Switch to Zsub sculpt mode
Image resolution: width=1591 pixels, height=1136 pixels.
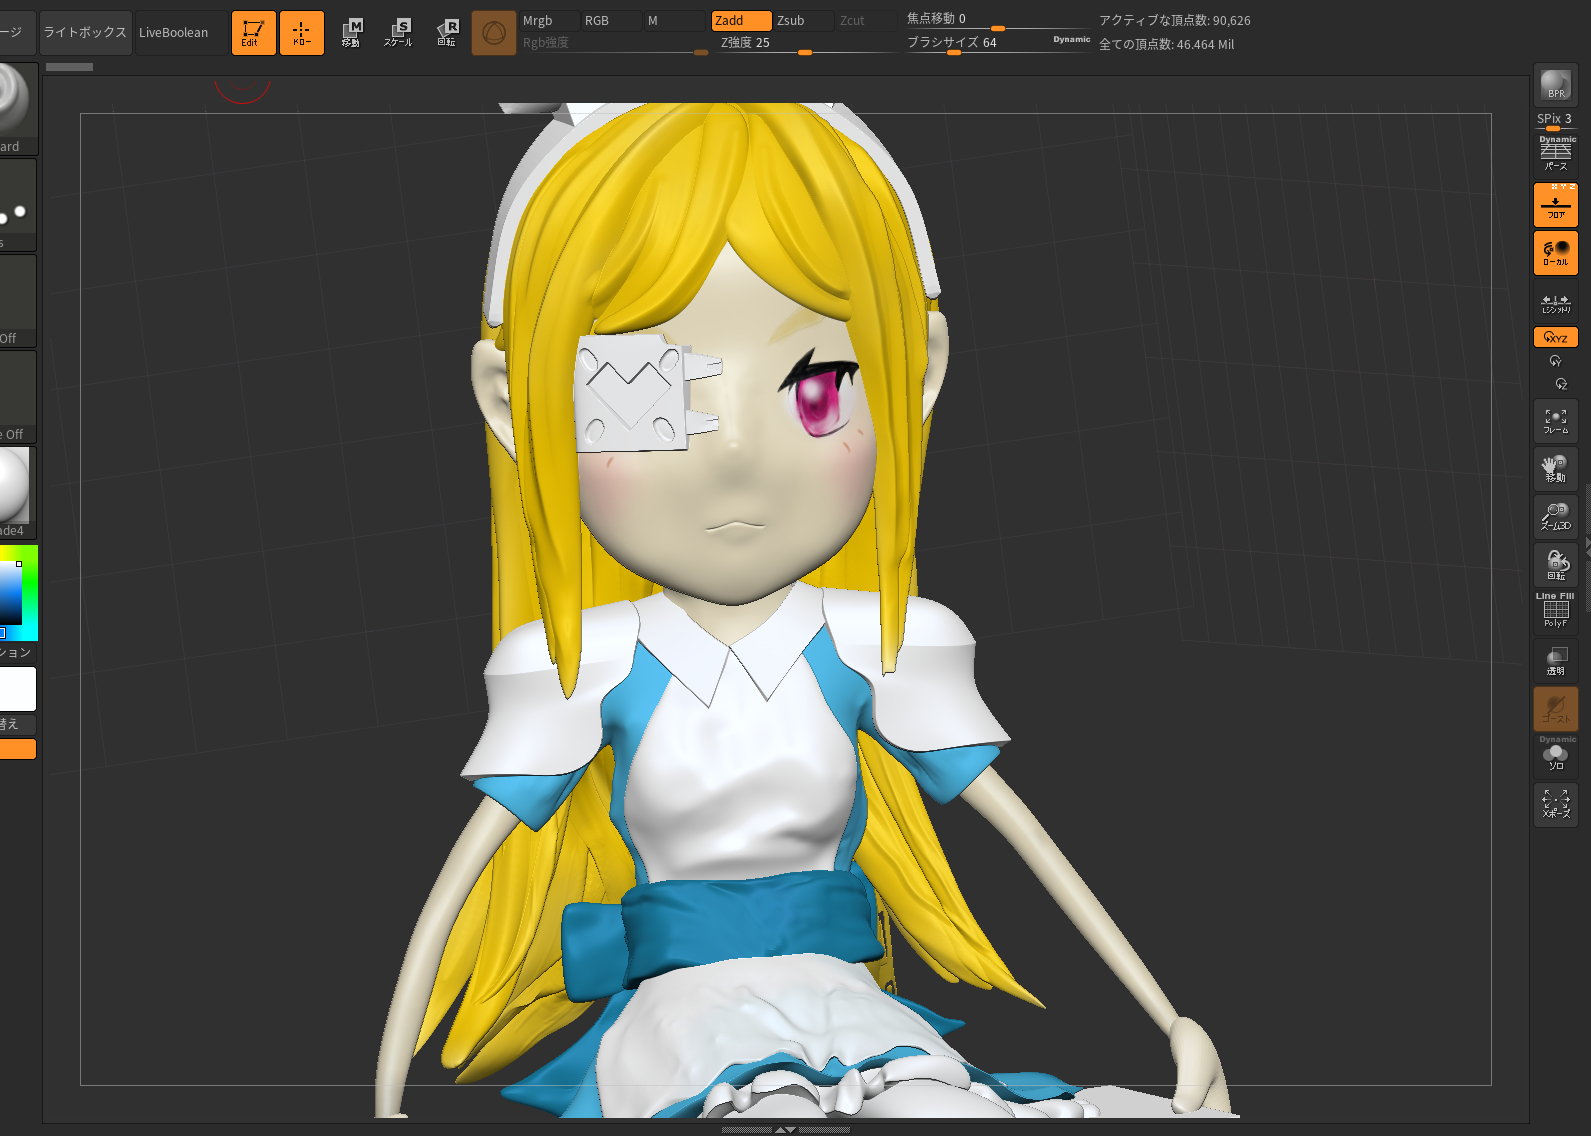803,21
